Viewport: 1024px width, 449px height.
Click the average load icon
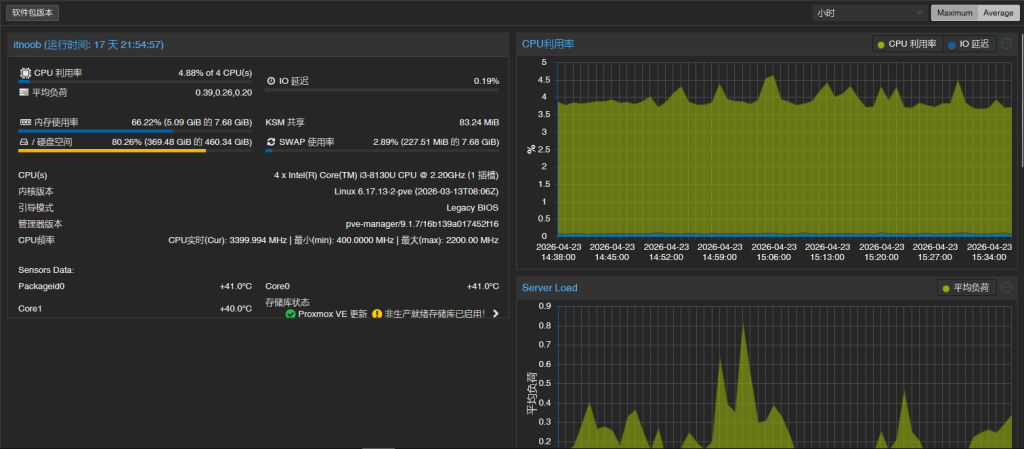click(25, 92)
